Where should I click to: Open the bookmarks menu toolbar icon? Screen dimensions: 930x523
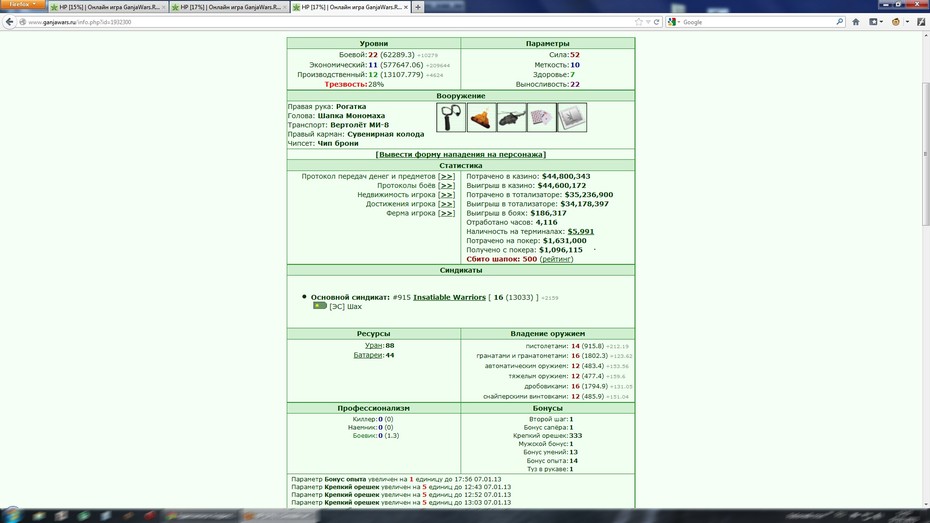click(874, 22)
